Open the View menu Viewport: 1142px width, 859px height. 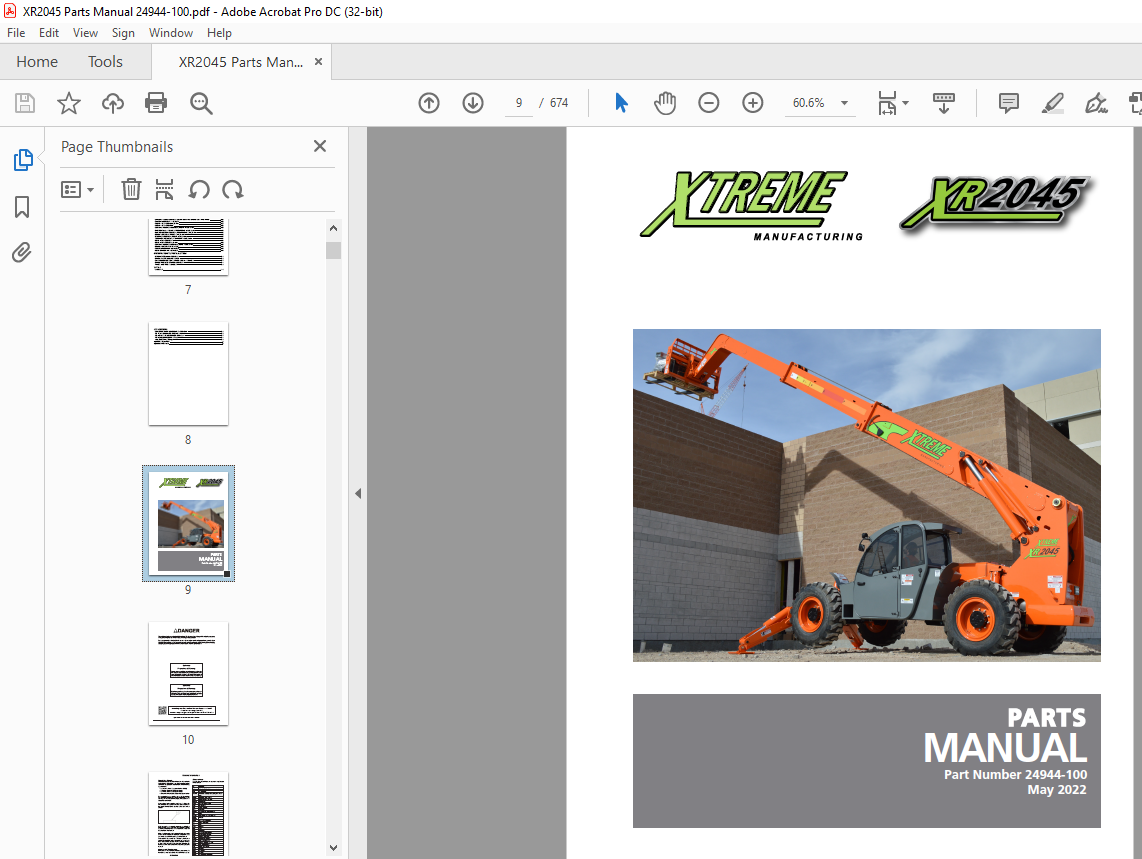[x=85, y=33]
